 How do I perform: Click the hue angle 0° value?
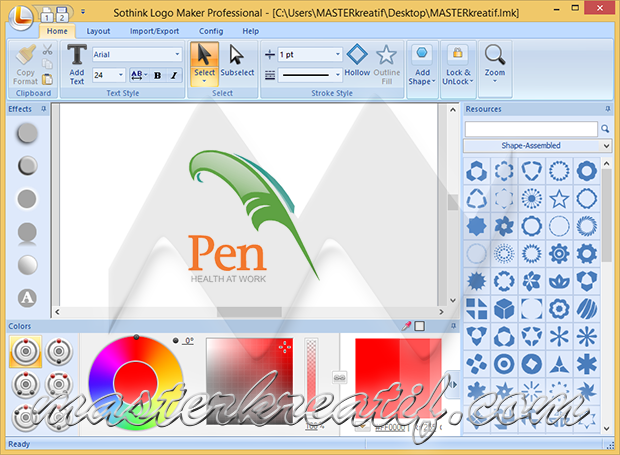[x=189, y=341]
